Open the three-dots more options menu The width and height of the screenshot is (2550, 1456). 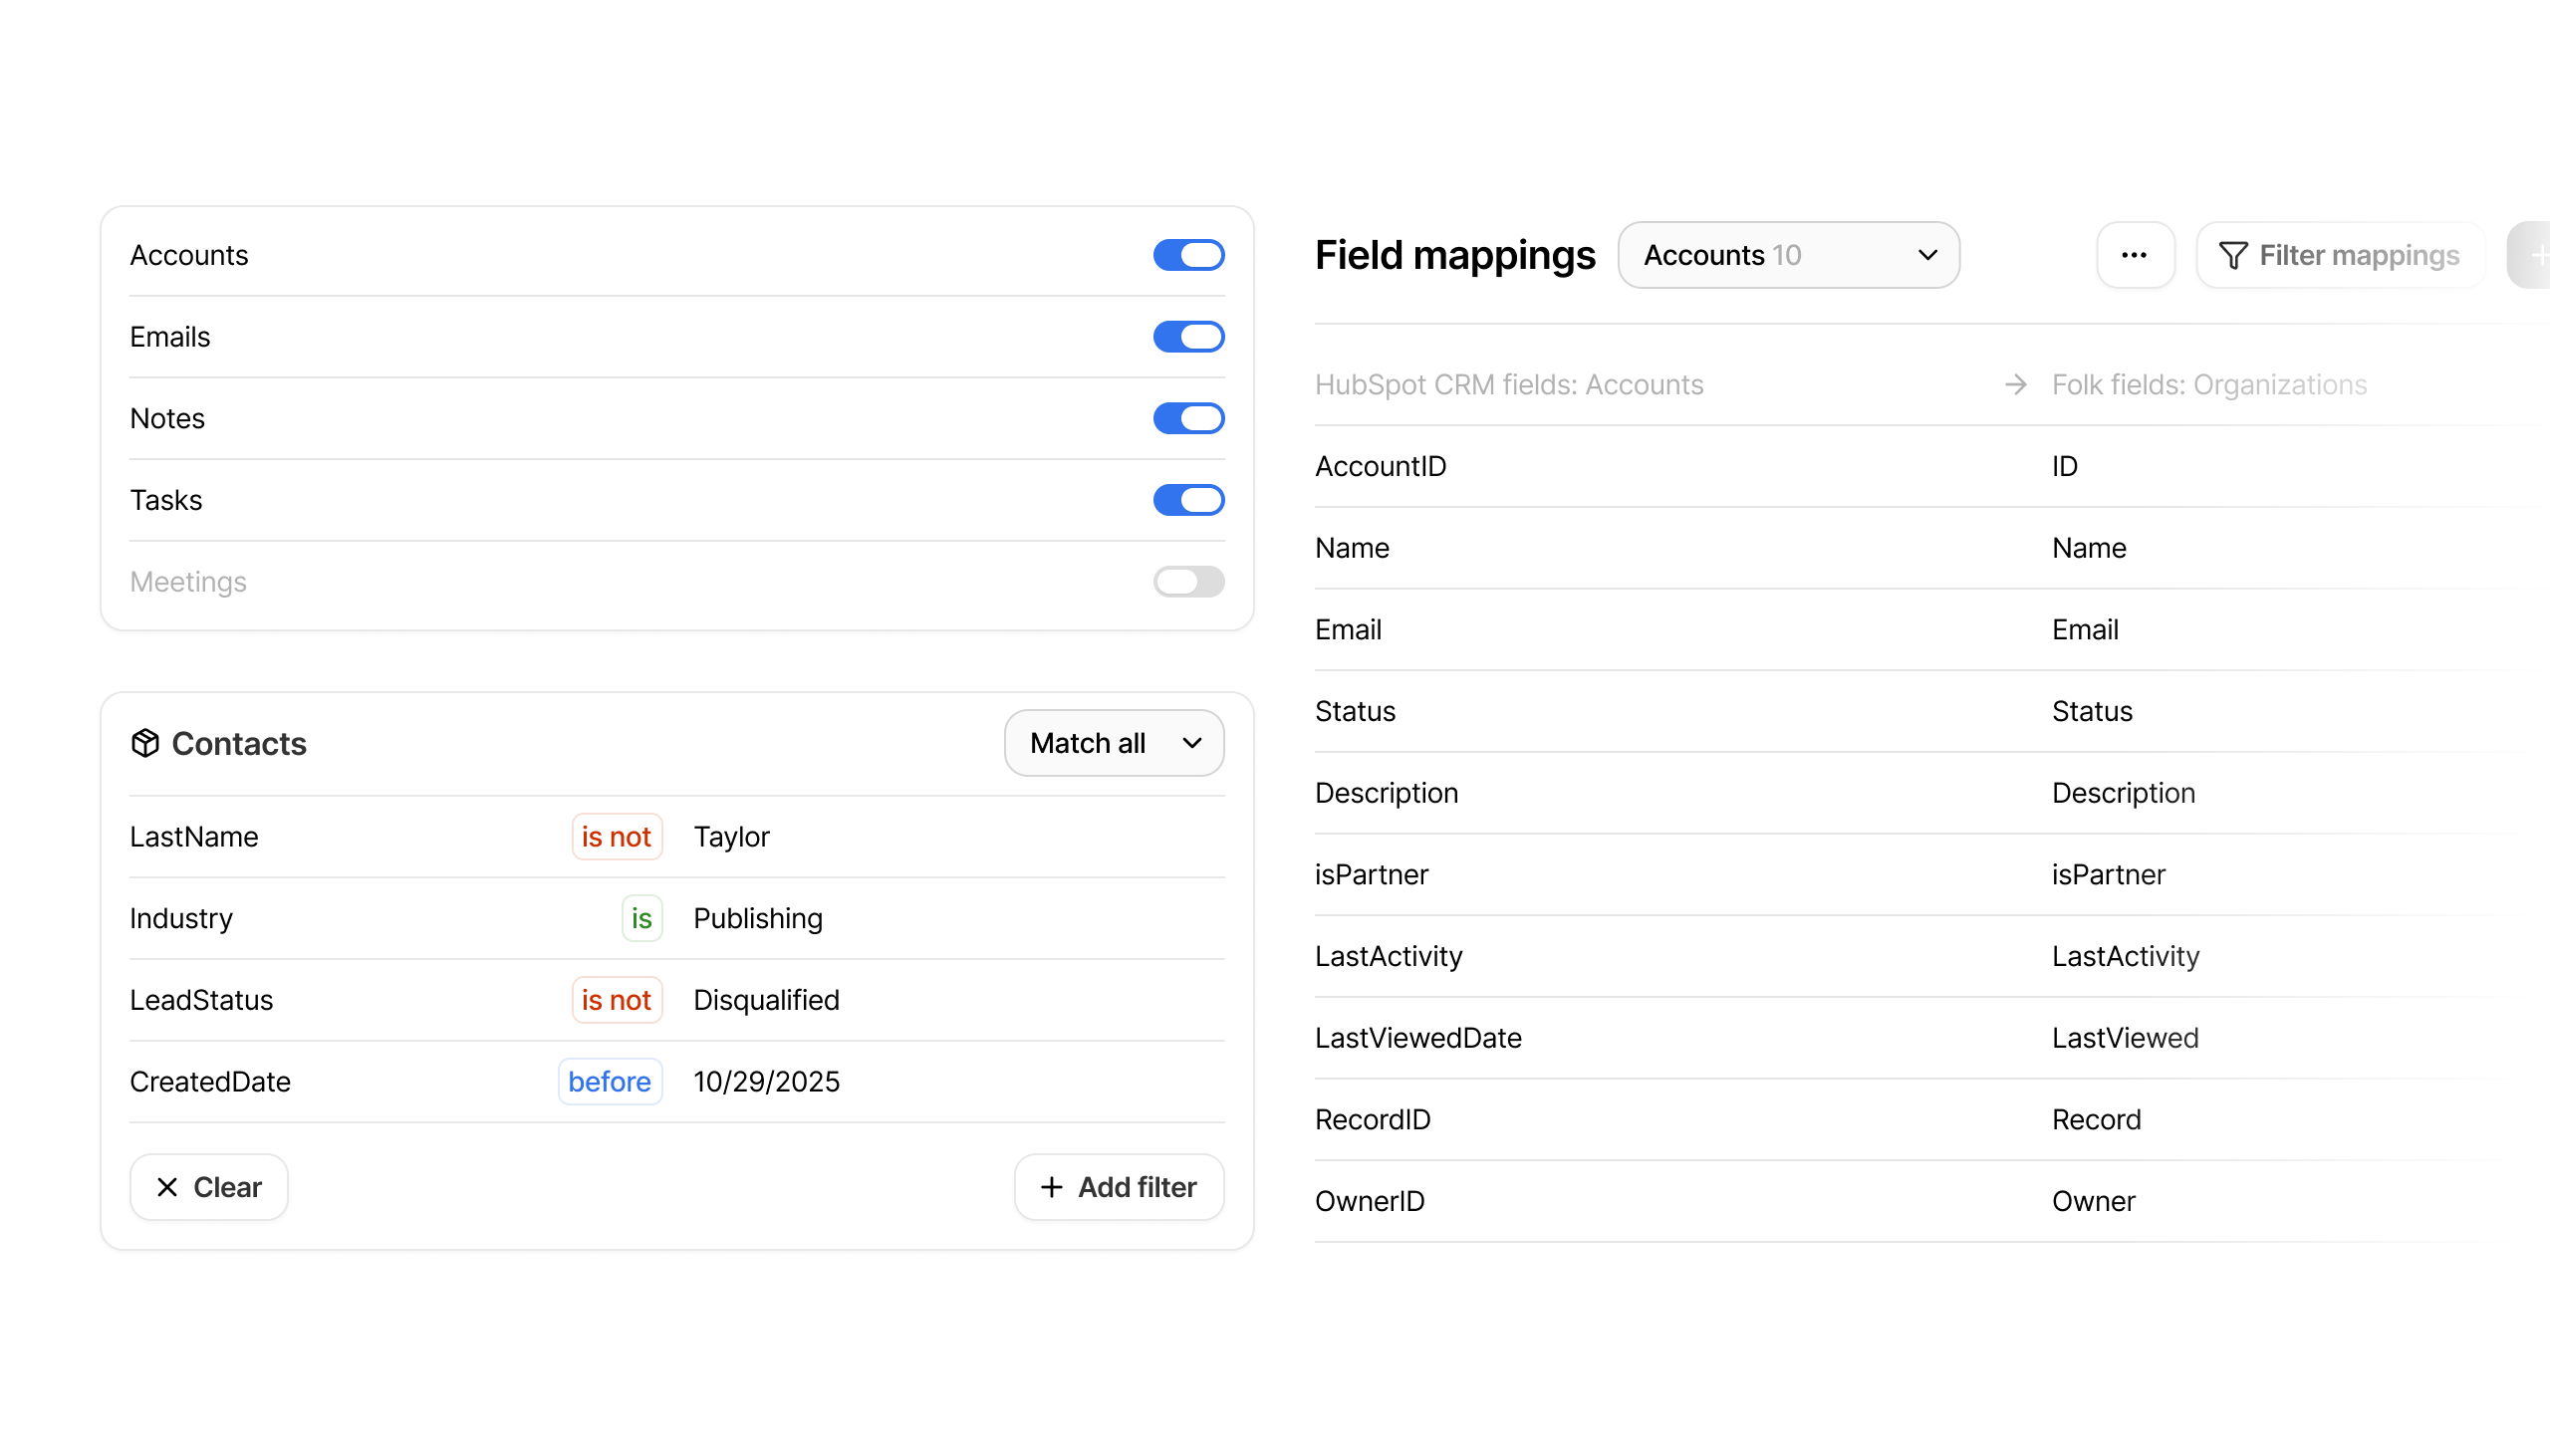pos(2134,255)
